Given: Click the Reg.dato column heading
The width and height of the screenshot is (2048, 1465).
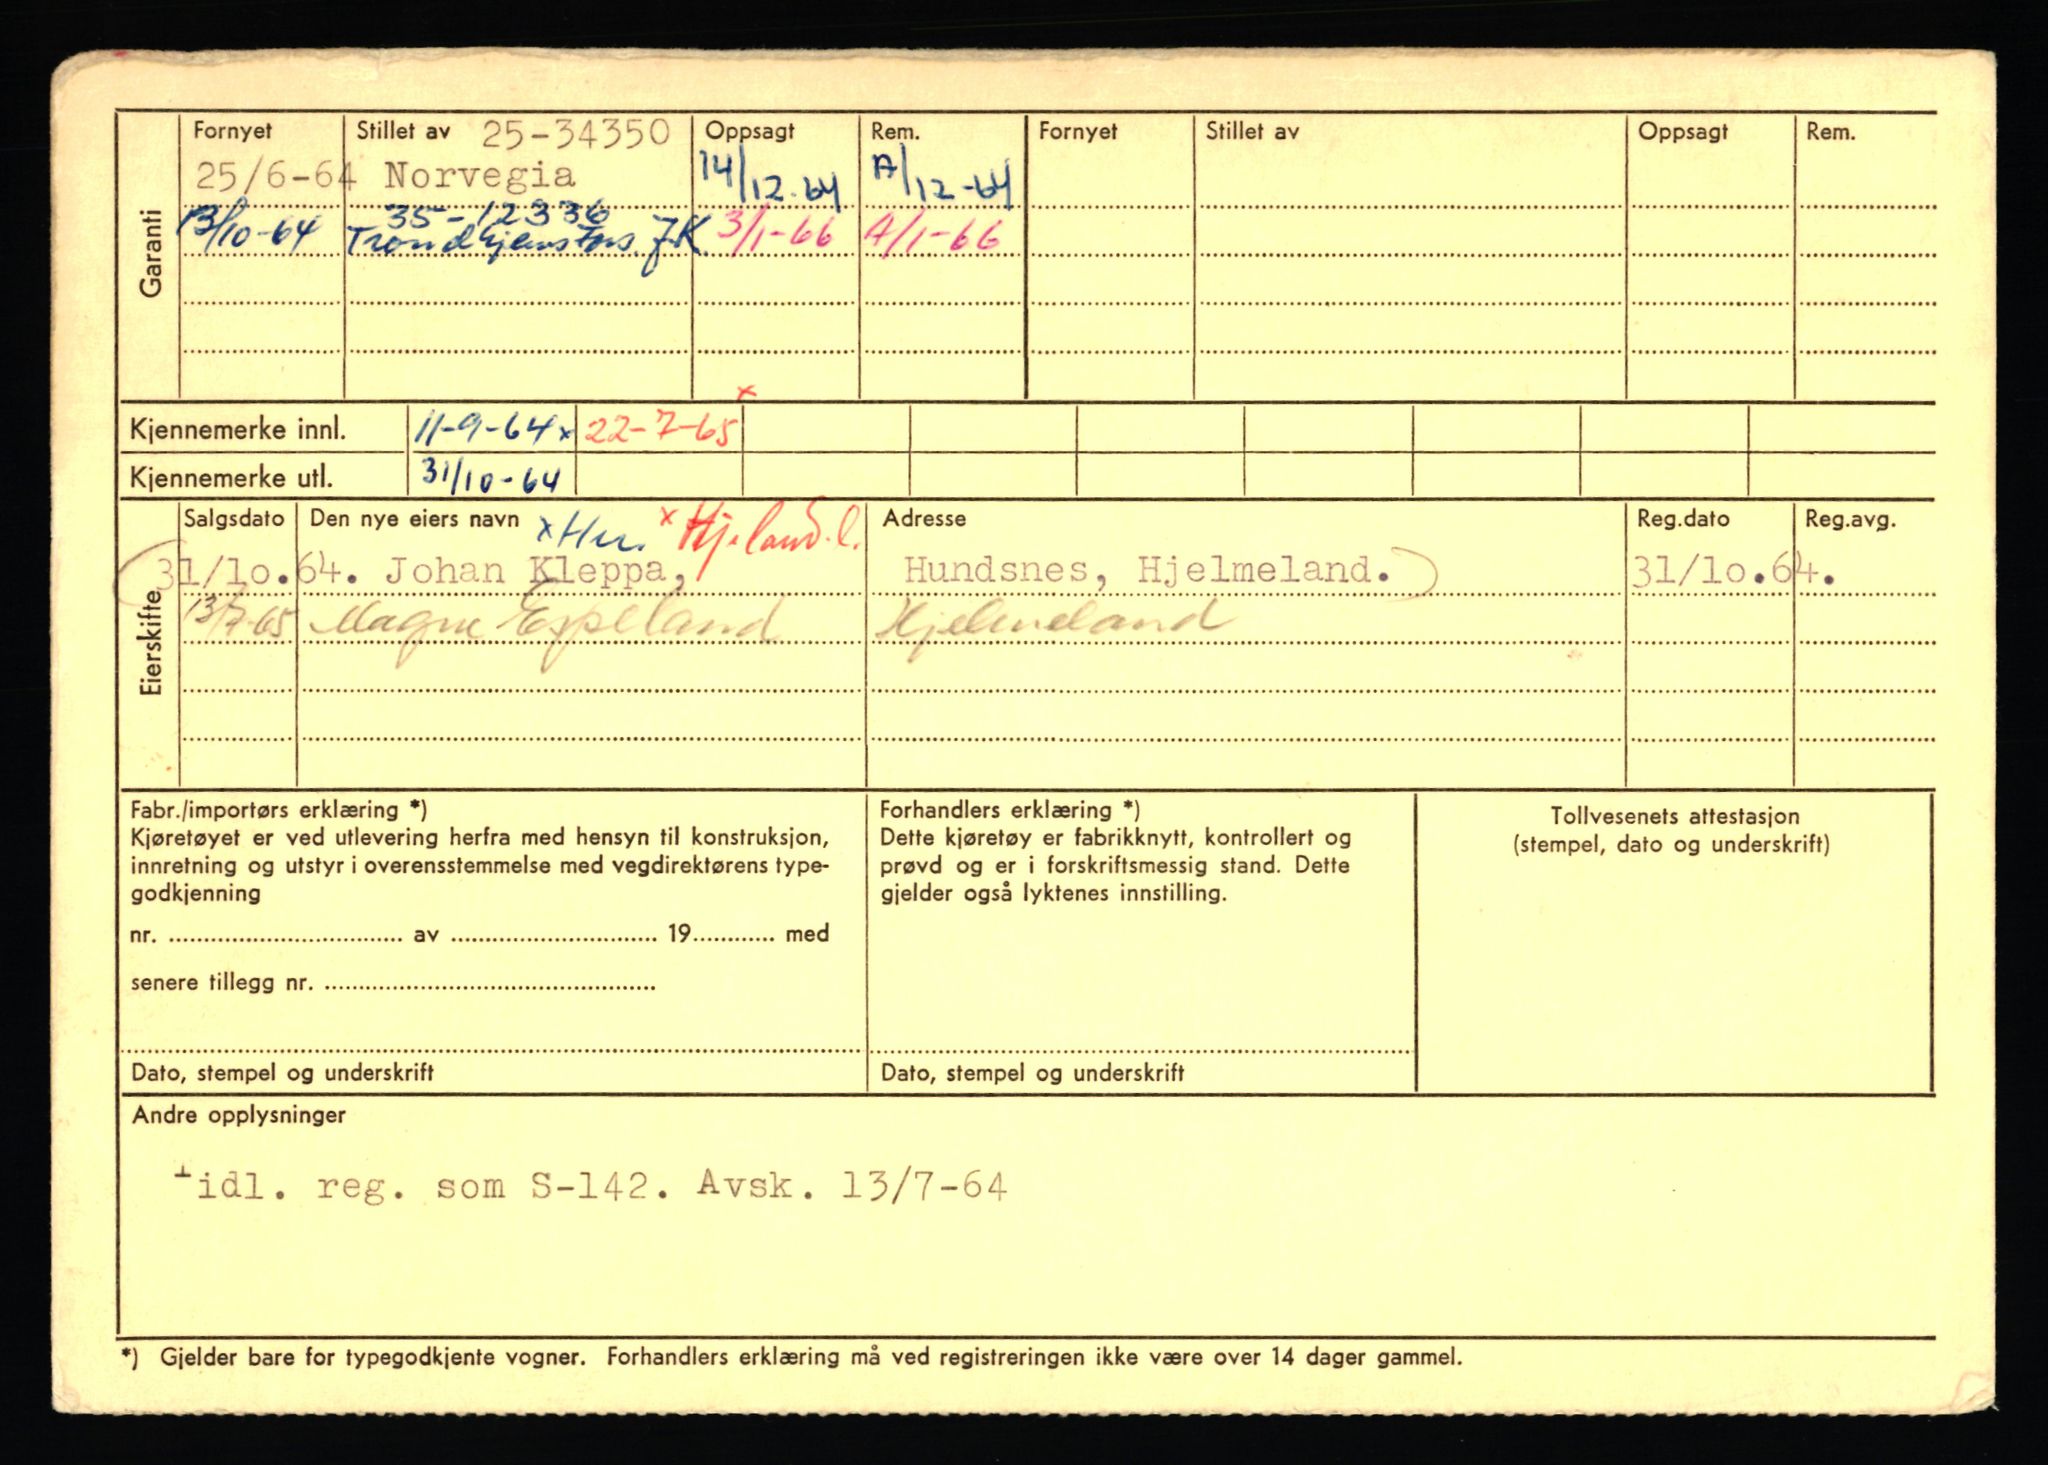Looking at the screenshot, I should click(x=1683, y=520).
